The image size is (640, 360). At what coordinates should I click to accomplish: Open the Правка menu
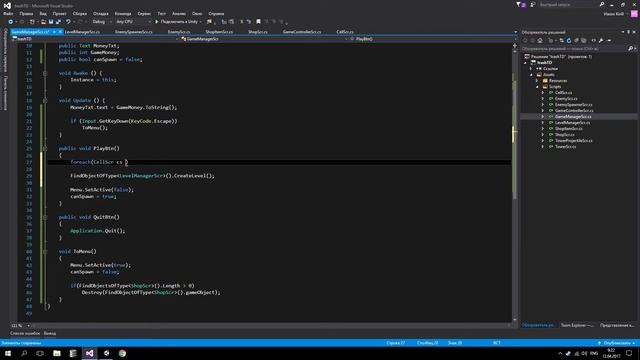(x=26, y=13)
